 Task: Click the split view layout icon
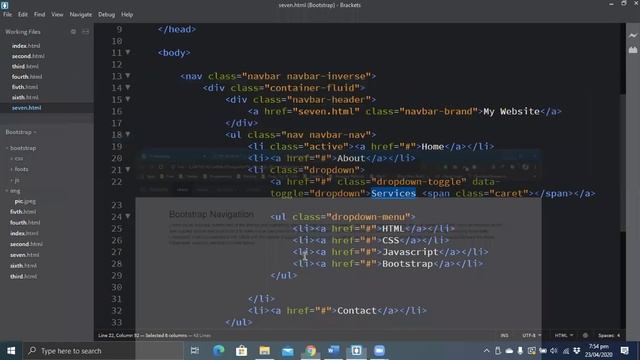(x=86, y=31)
